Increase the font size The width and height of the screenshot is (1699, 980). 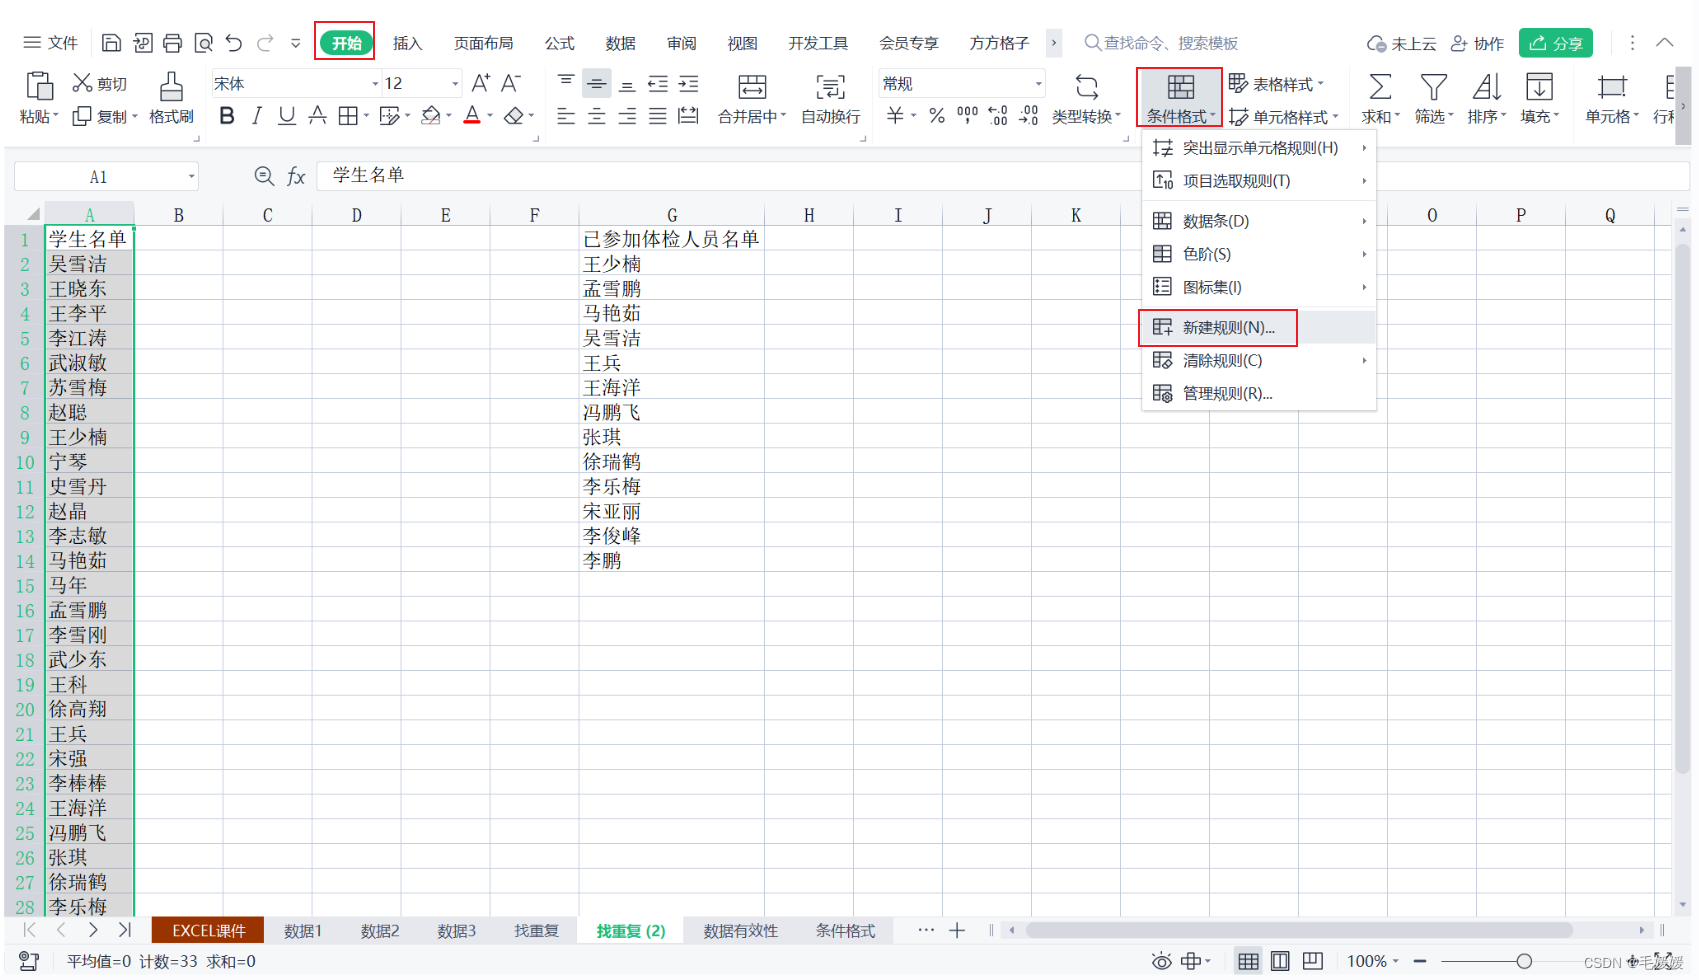(481, 83)
